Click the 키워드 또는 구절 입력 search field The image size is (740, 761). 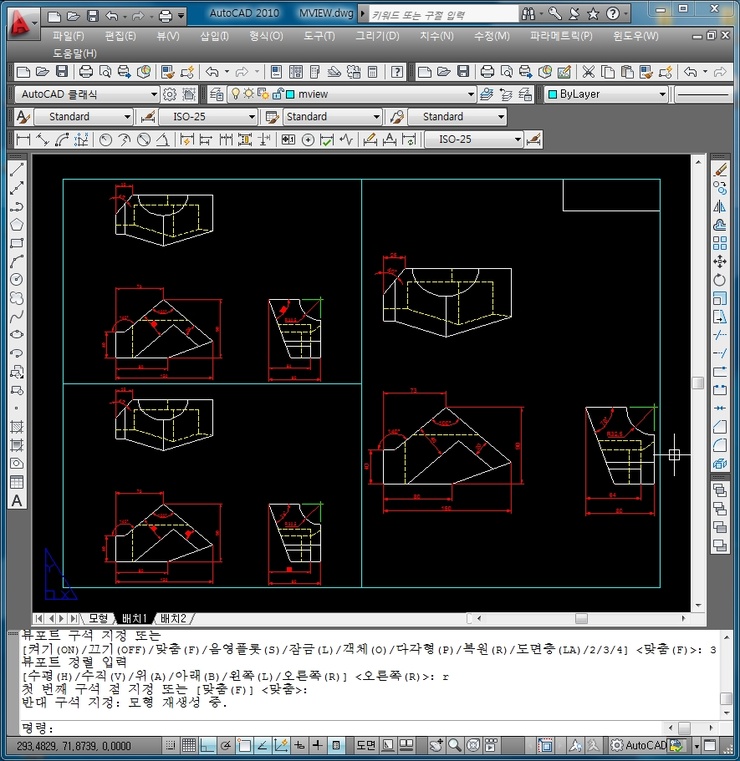[444, 15]
